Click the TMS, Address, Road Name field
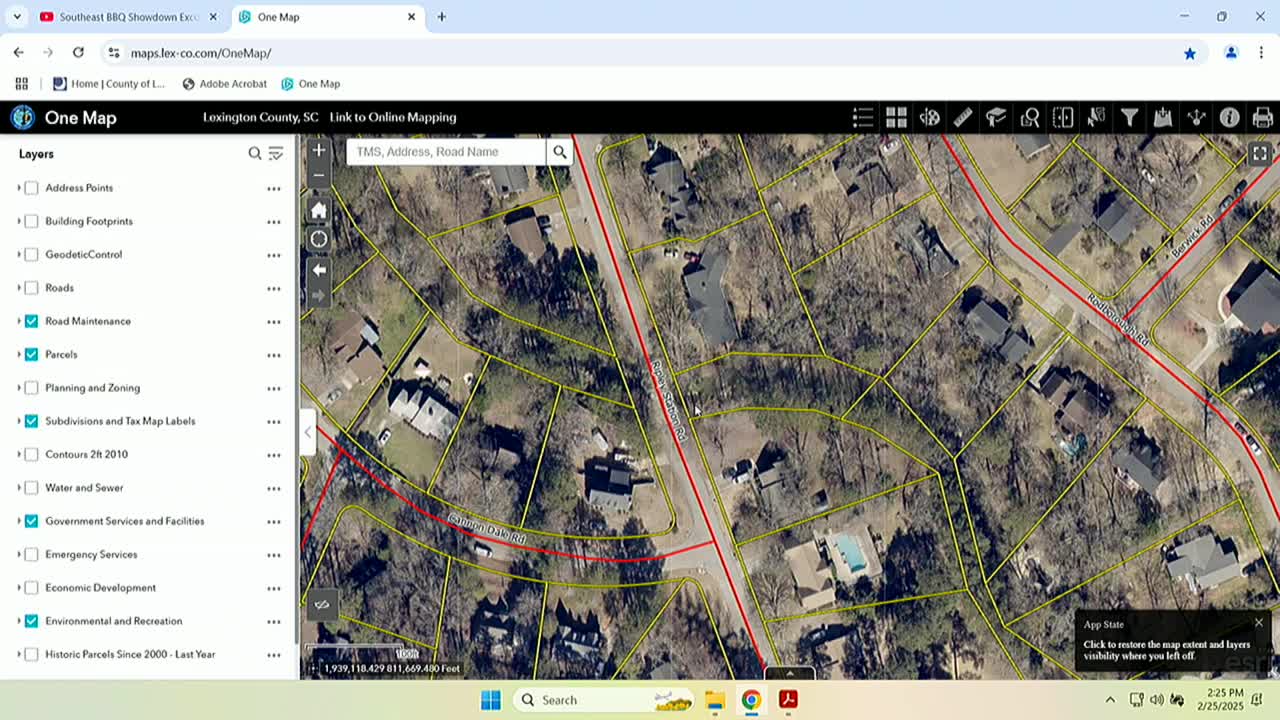Viewport: 1280px width, 720px height. click(x=447, y=152)
